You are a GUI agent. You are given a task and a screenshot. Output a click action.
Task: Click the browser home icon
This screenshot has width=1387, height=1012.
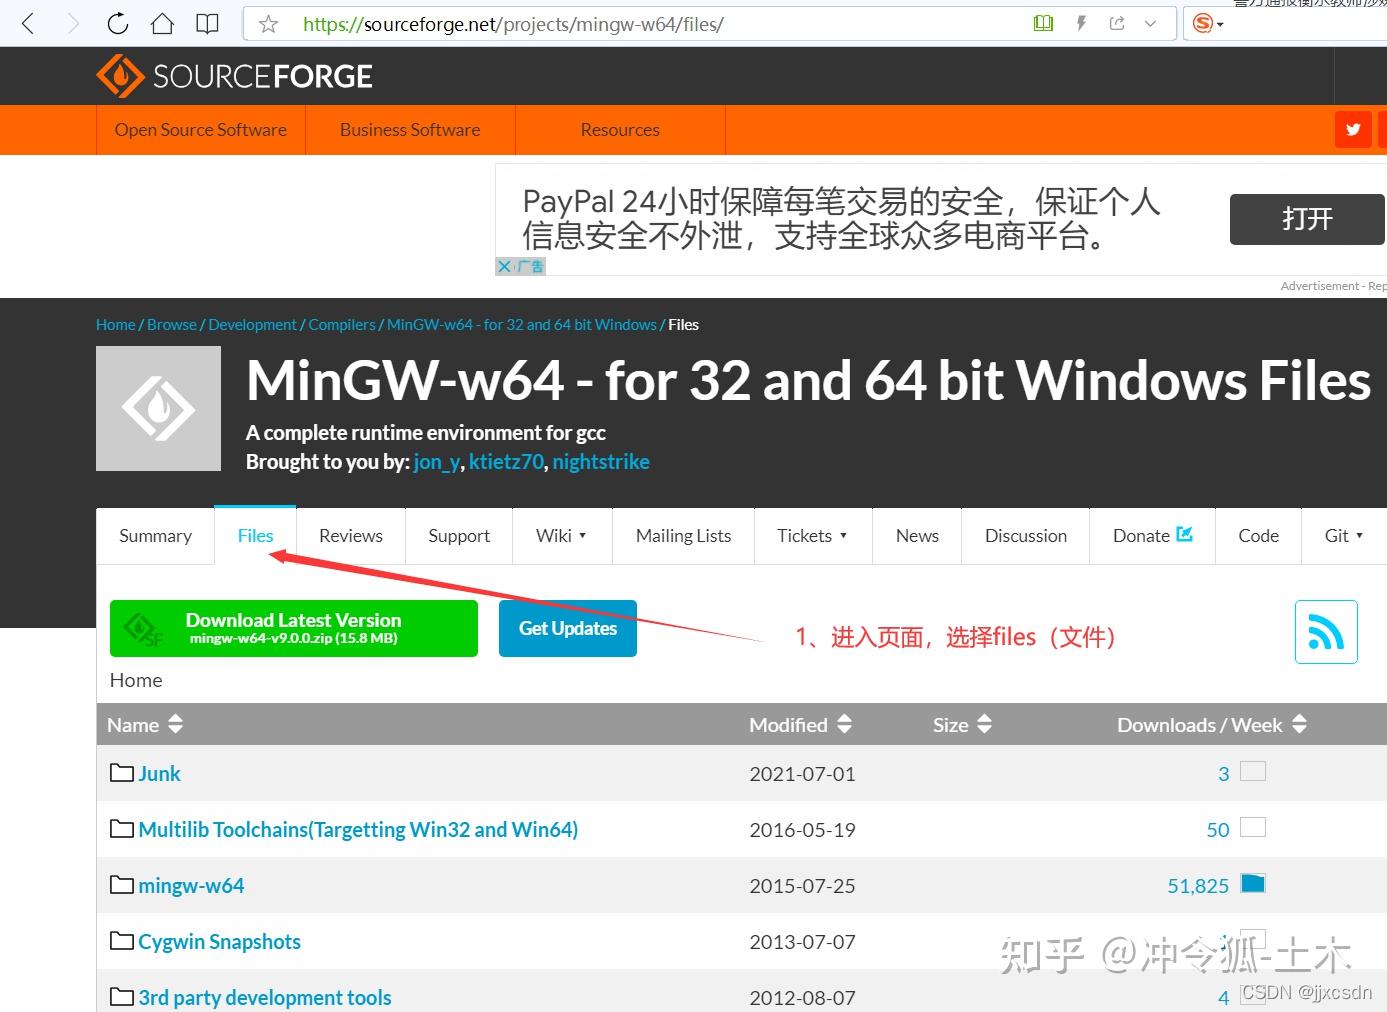tap(162, 23)
